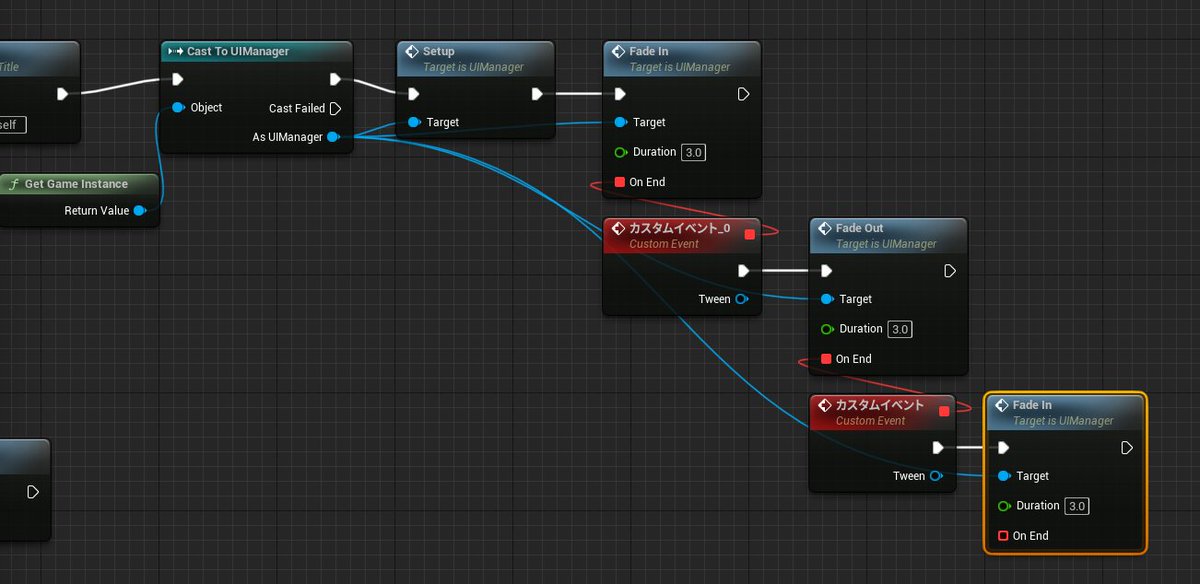This screenshot has width=1200, height=584.
Task: Click the Duration value field on Fade Out
Action: [x=900, y=329]
